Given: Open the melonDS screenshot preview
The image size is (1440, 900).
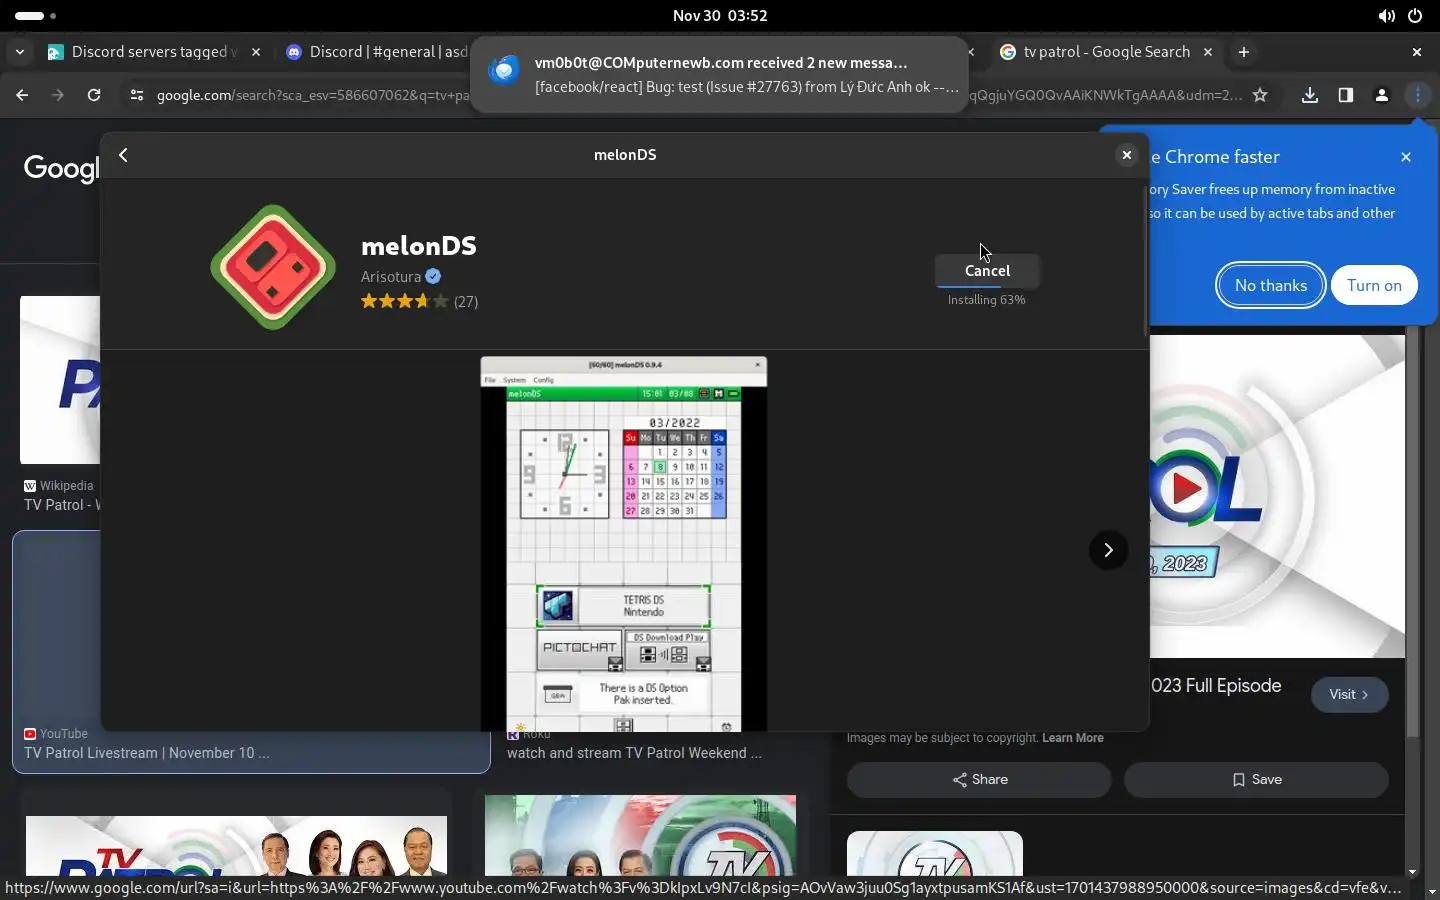Looking at the screenshot, I should (x=624, y=544).
